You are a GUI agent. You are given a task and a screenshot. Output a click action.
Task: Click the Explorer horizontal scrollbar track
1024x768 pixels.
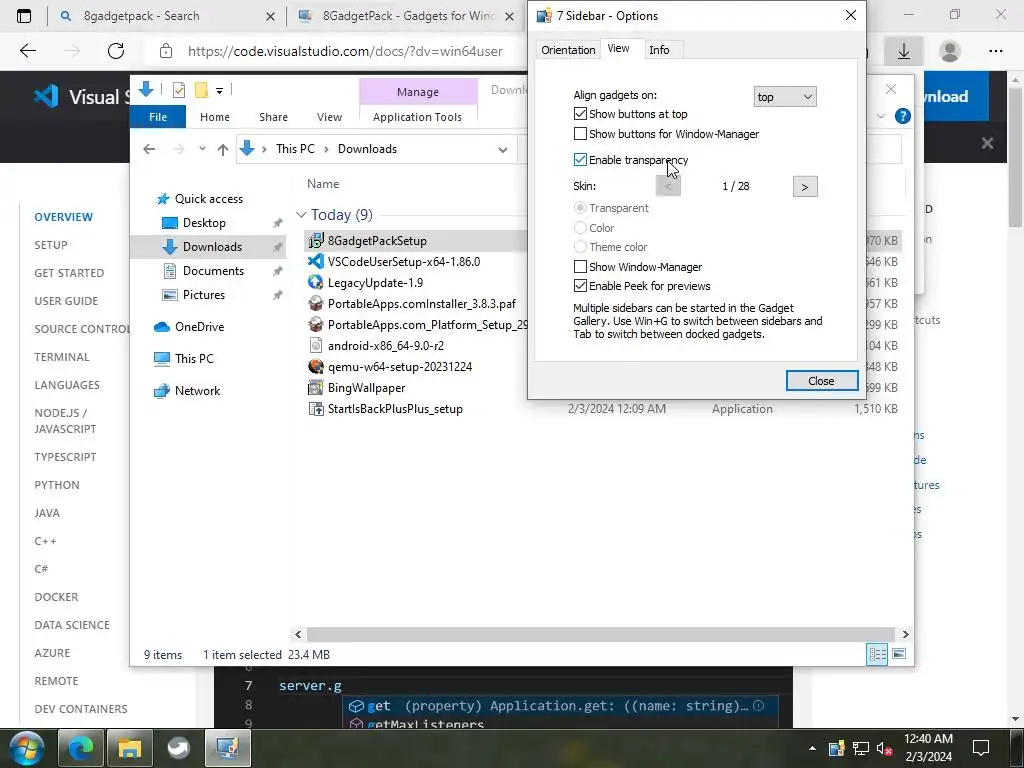click(x=600, y=634)
